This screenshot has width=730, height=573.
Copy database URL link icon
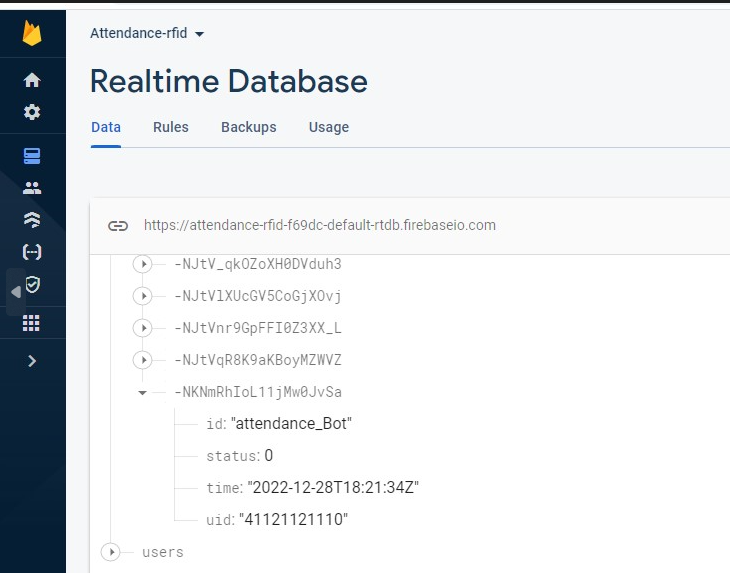tap(118, 226)
